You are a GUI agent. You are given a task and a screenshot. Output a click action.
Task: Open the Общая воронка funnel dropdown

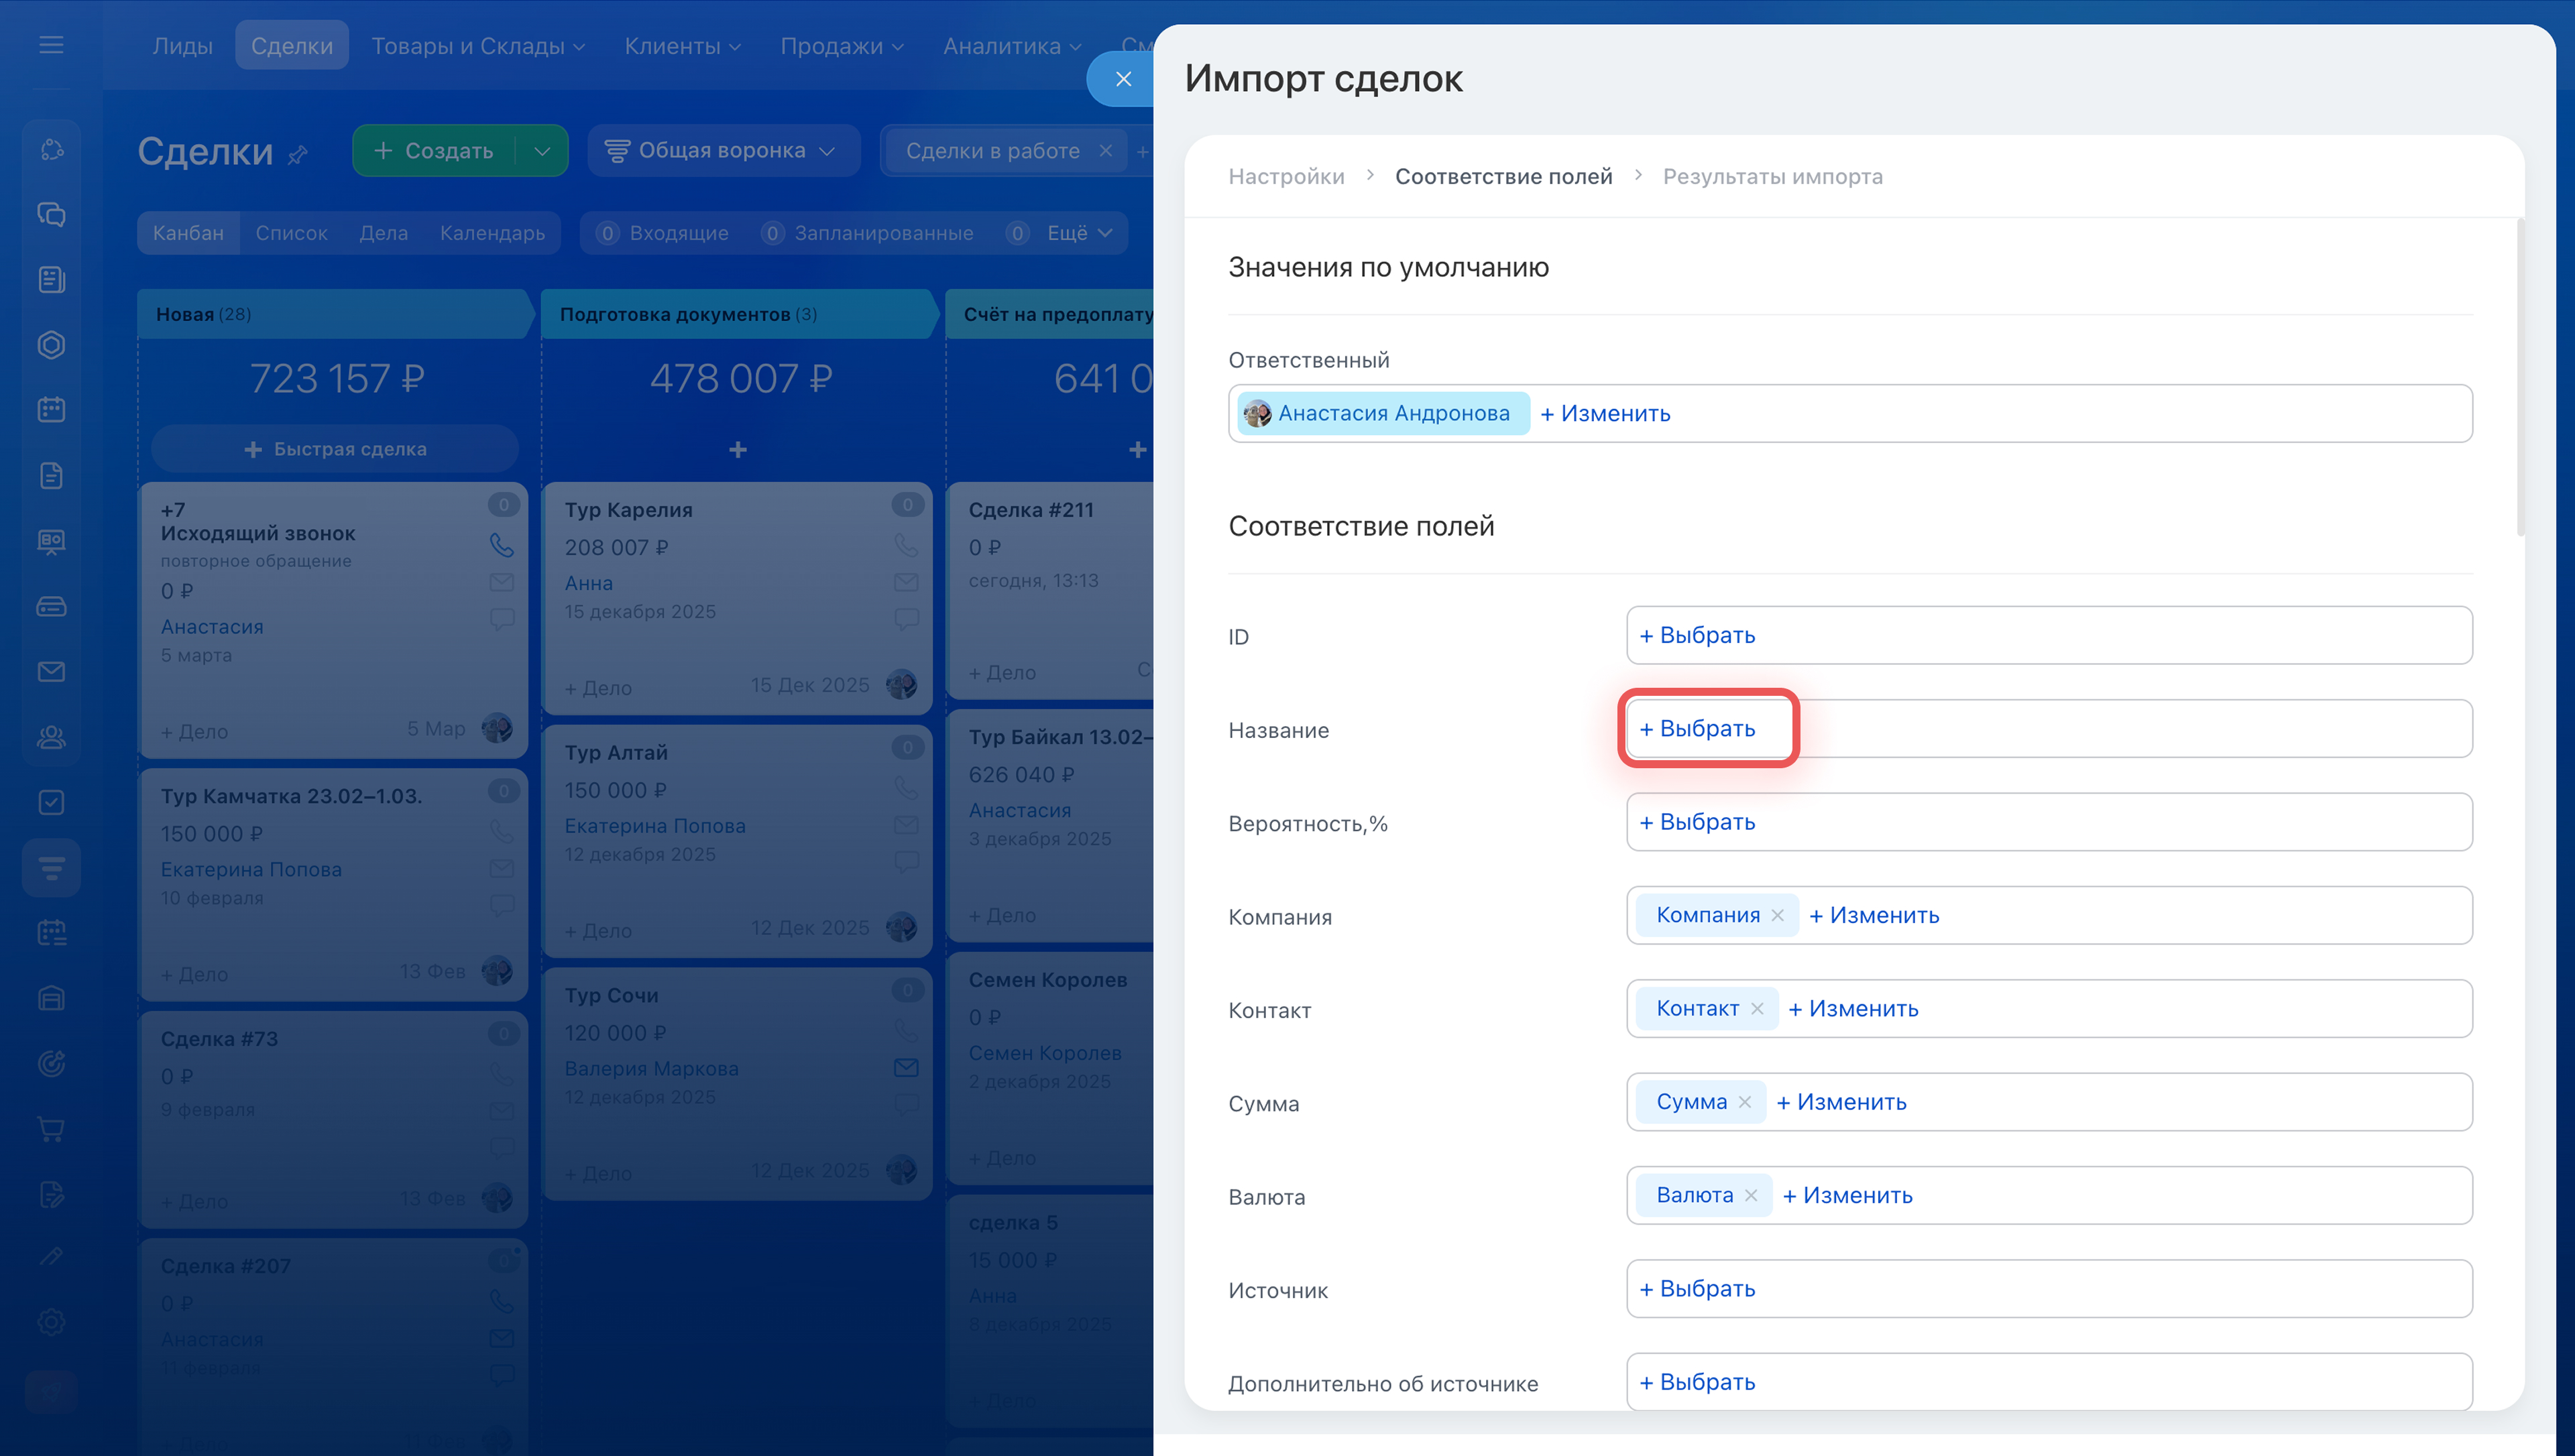[x=722, y=151]
